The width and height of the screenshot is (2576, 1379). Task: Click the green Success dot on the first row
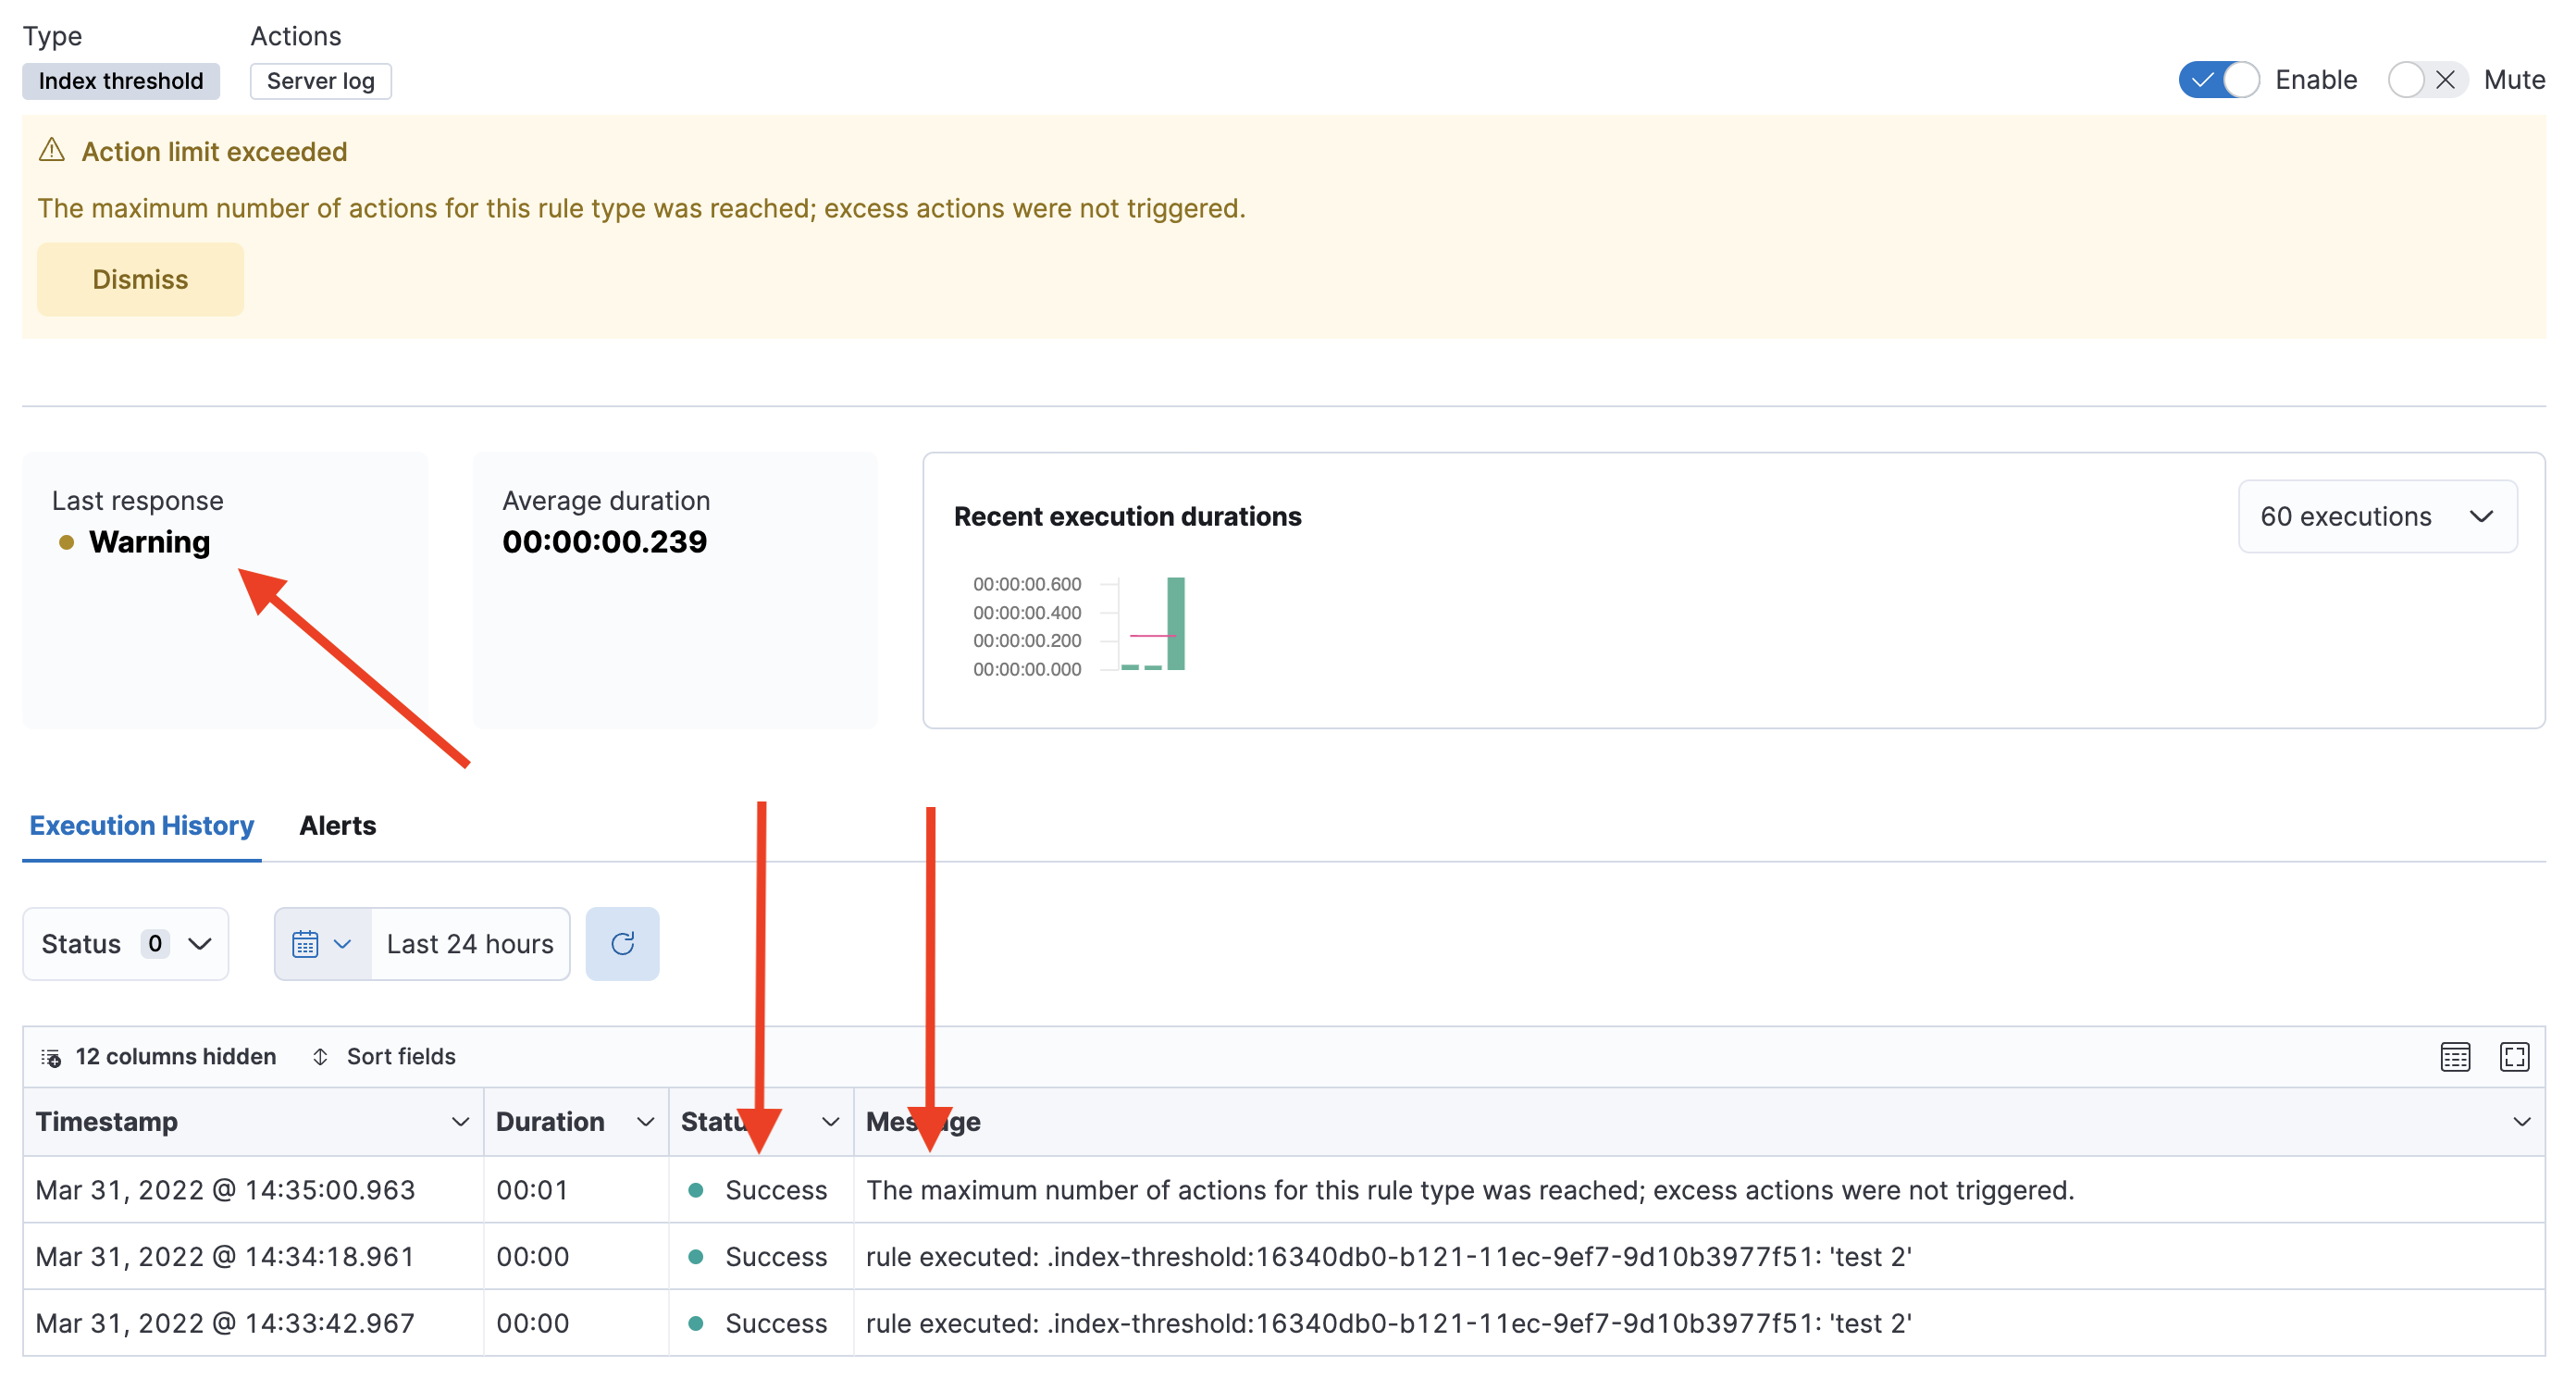coord(696,1190)
